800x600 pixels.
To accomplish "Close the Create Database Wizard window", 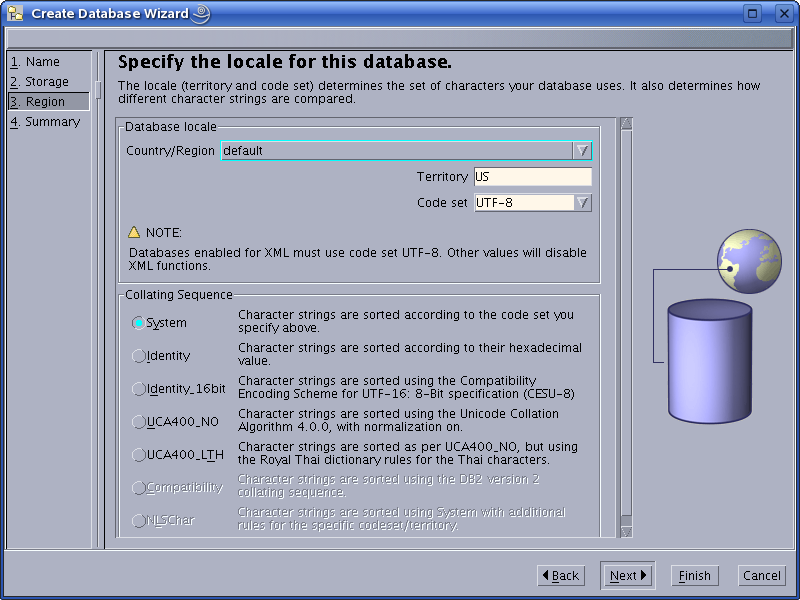I will 784,13.
